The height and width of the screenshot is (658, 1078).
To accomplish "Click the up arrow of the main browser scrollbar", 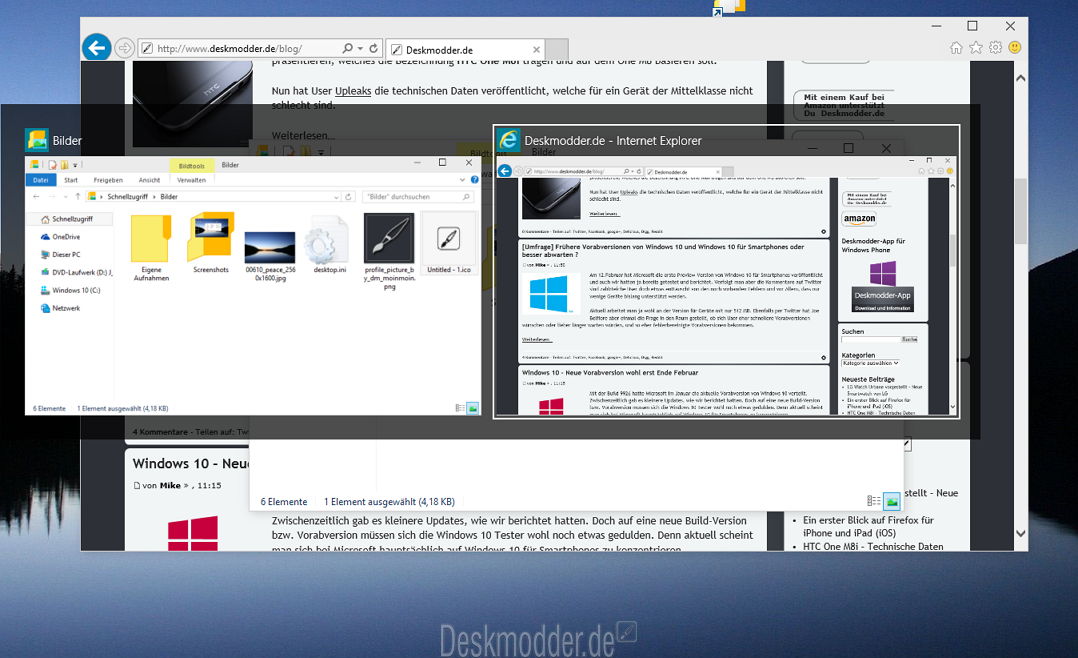I will coord(1021,78).
